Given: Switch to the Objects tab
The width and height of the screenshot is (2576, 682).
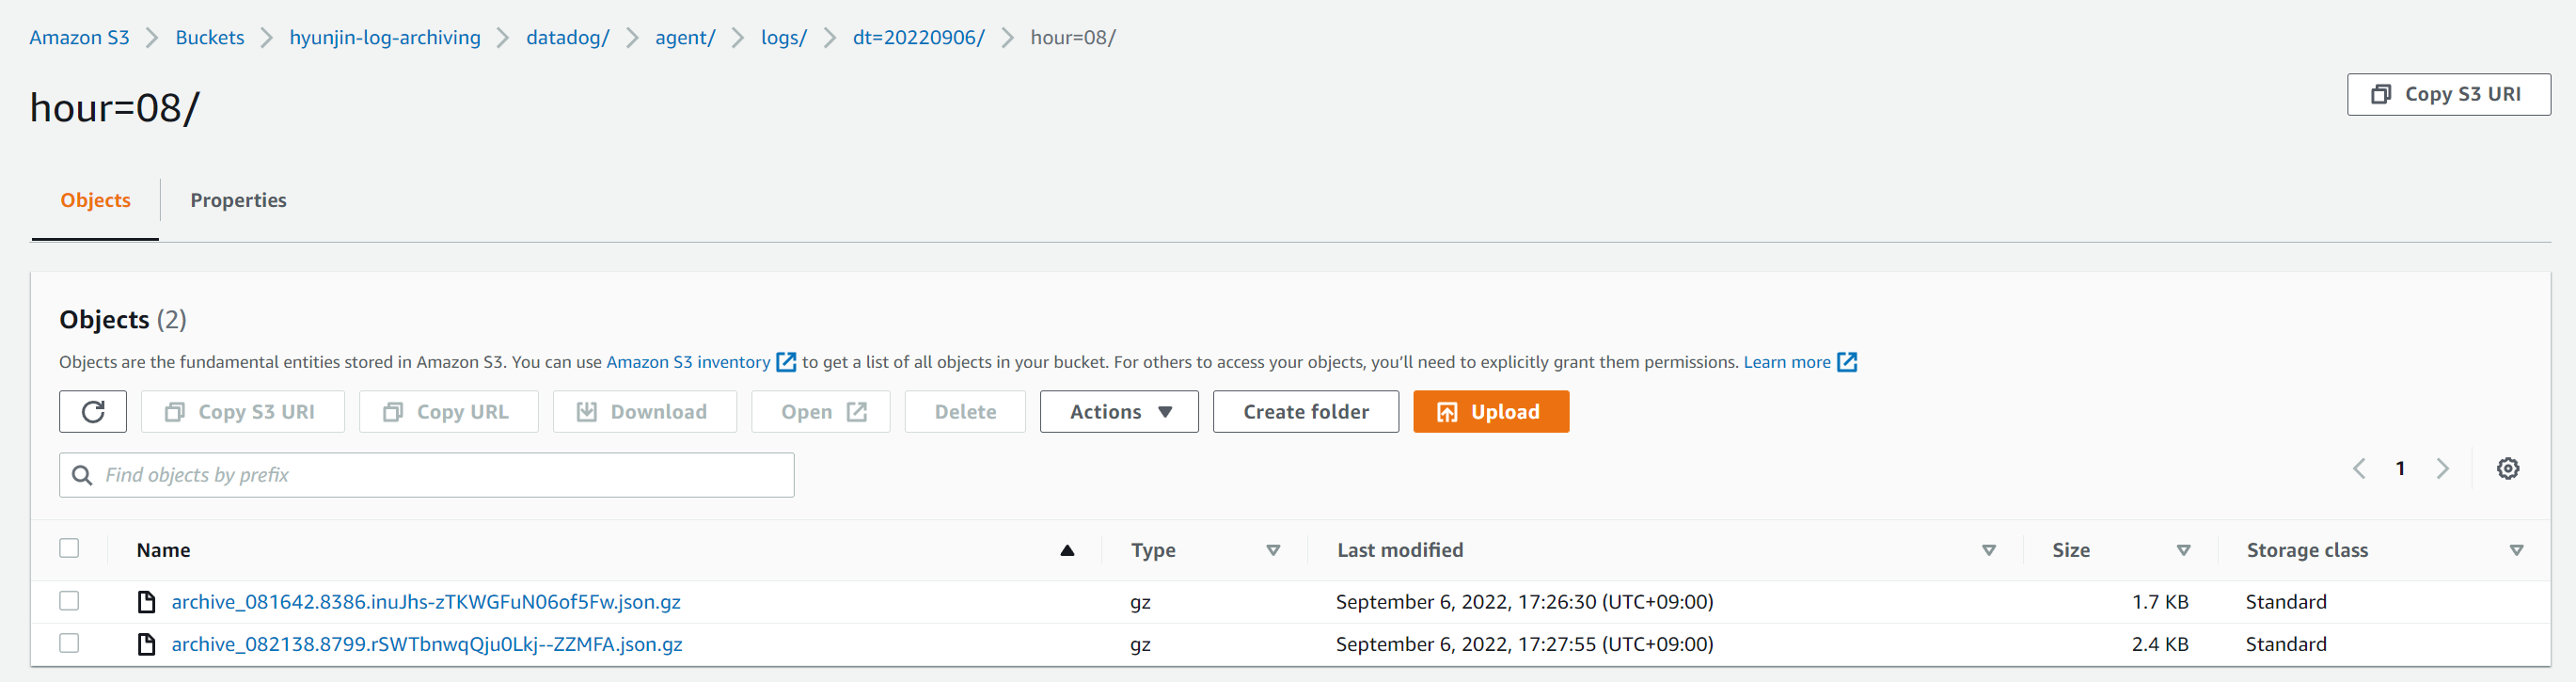Looking at the screenshot, I should (95, 200).
